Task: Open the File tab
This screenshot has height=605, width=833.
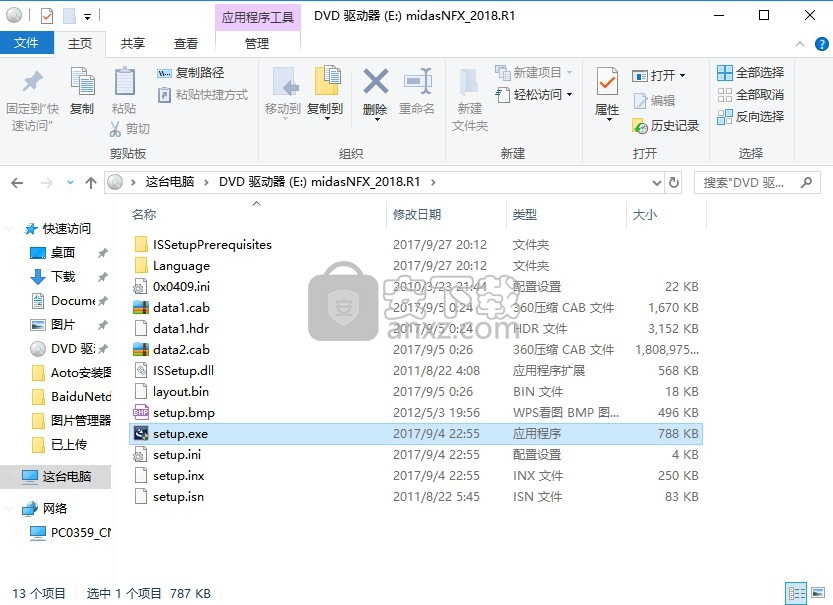Action: [x=27, y=43]
